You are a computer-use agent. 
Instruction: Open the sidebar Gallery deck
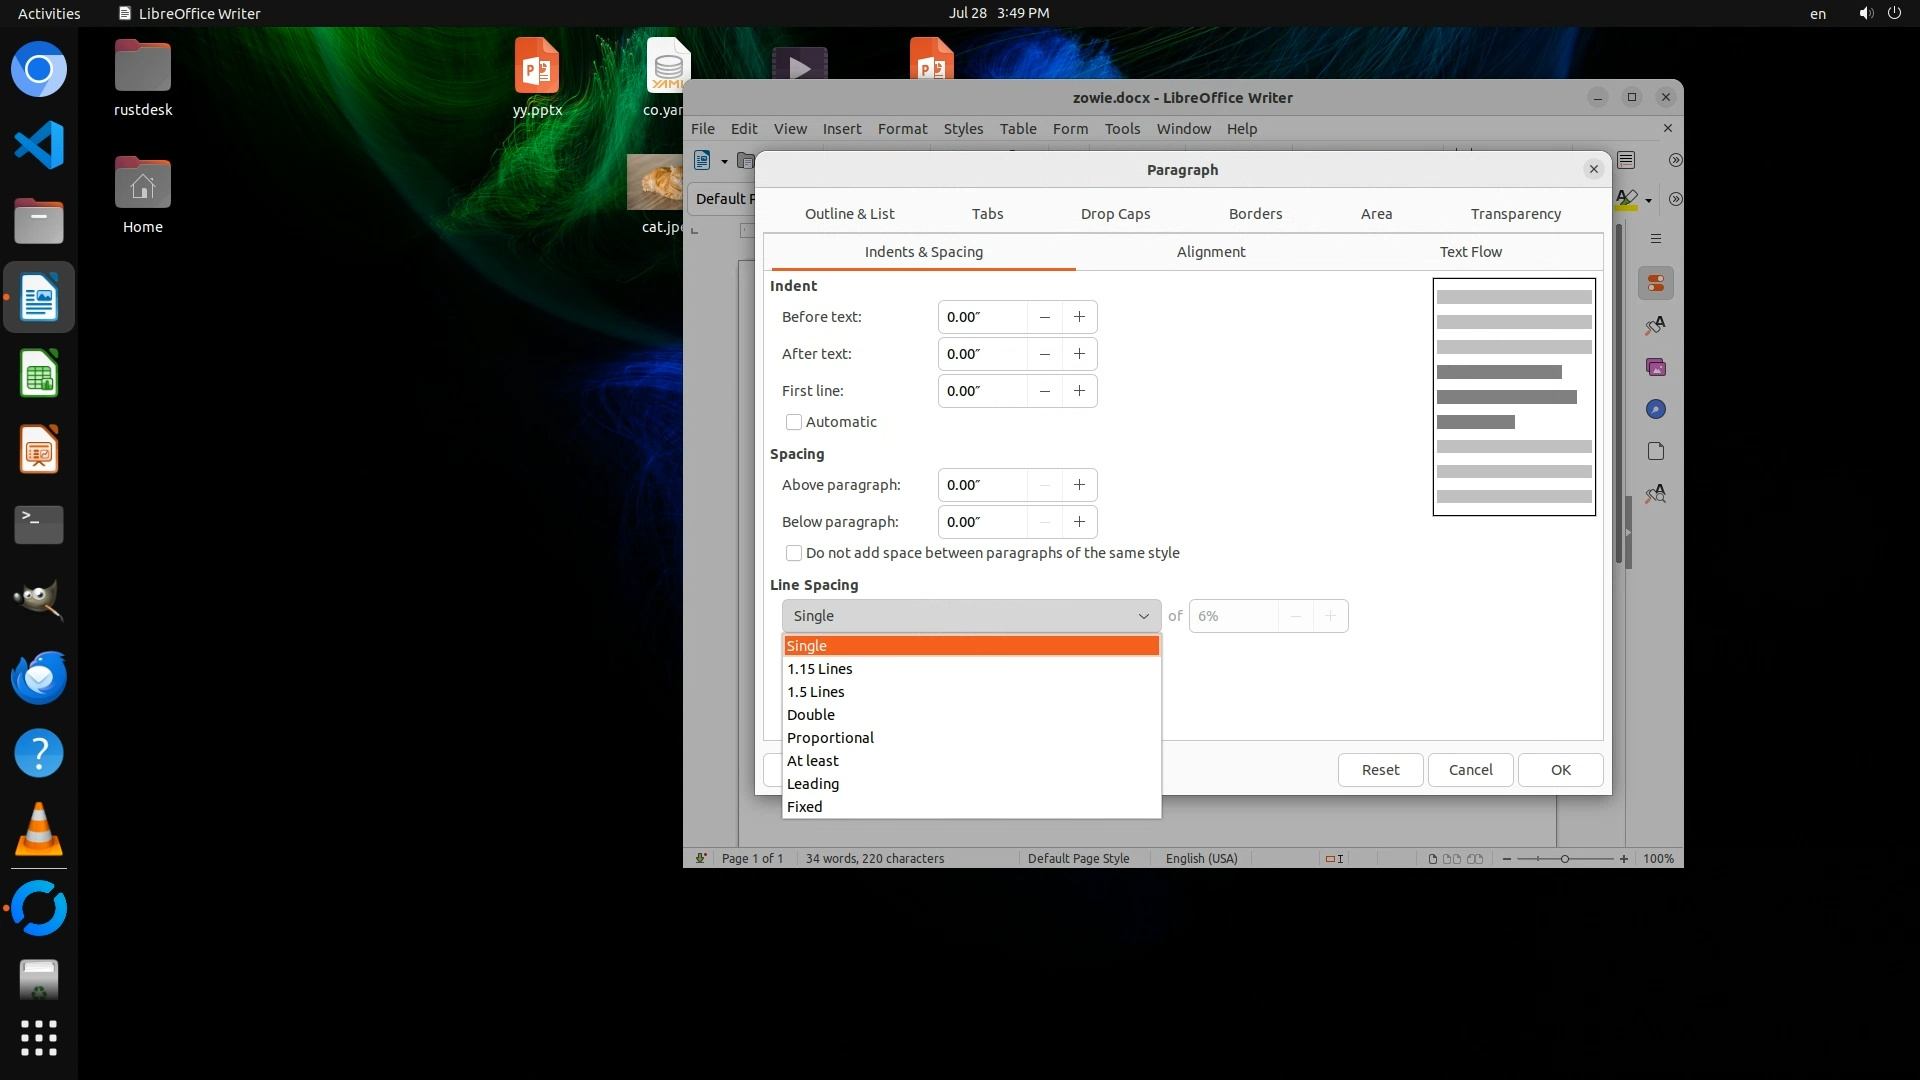(x=1656, y=368)
